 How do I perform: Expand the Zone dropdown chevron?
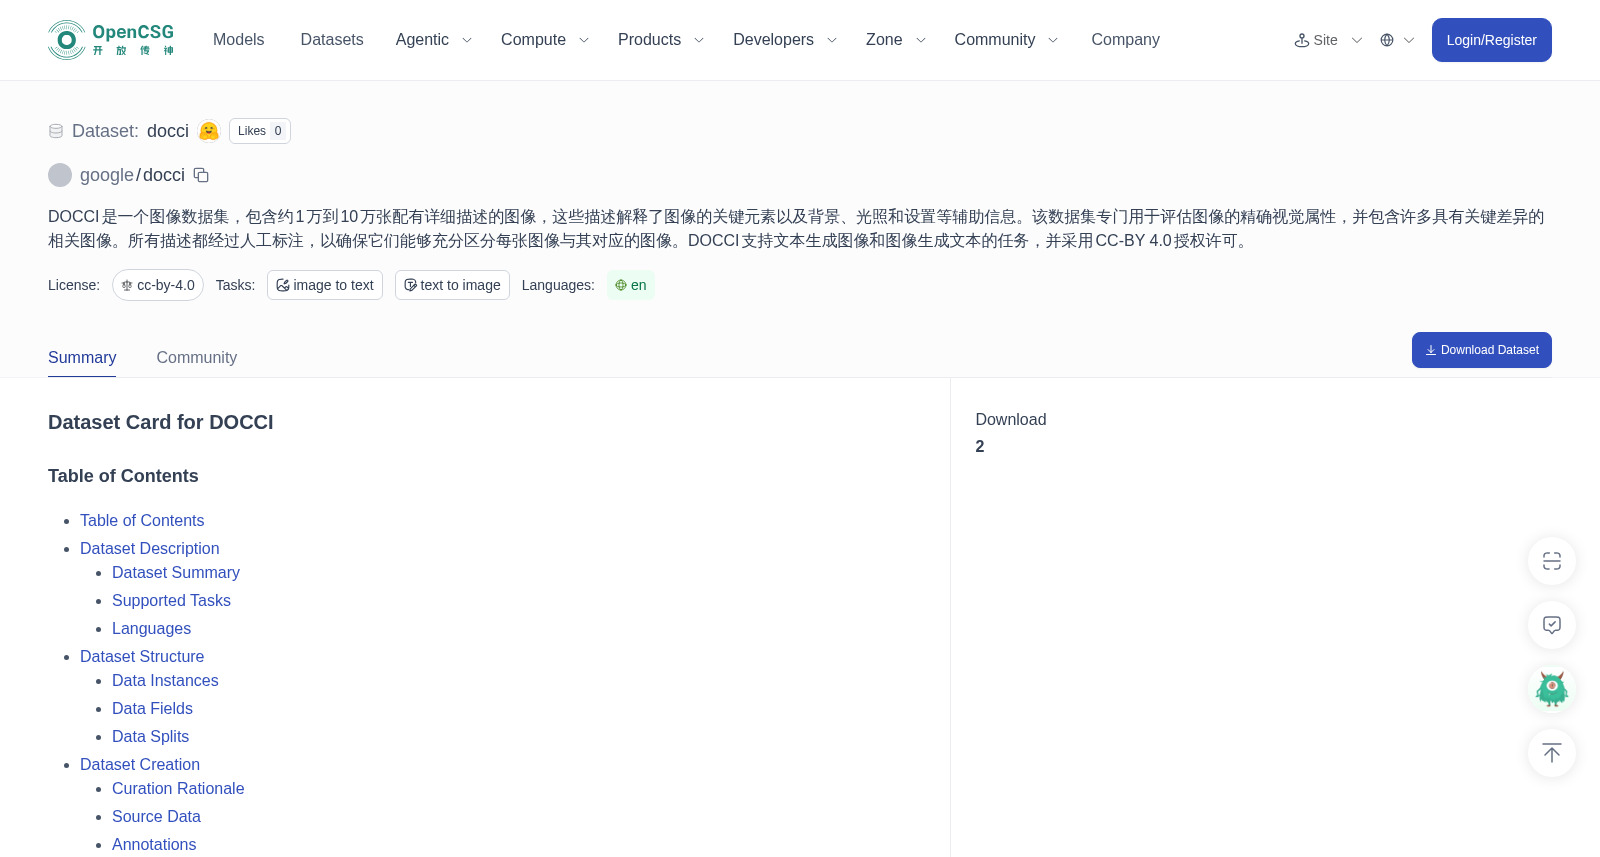click(x=921, y=40)
